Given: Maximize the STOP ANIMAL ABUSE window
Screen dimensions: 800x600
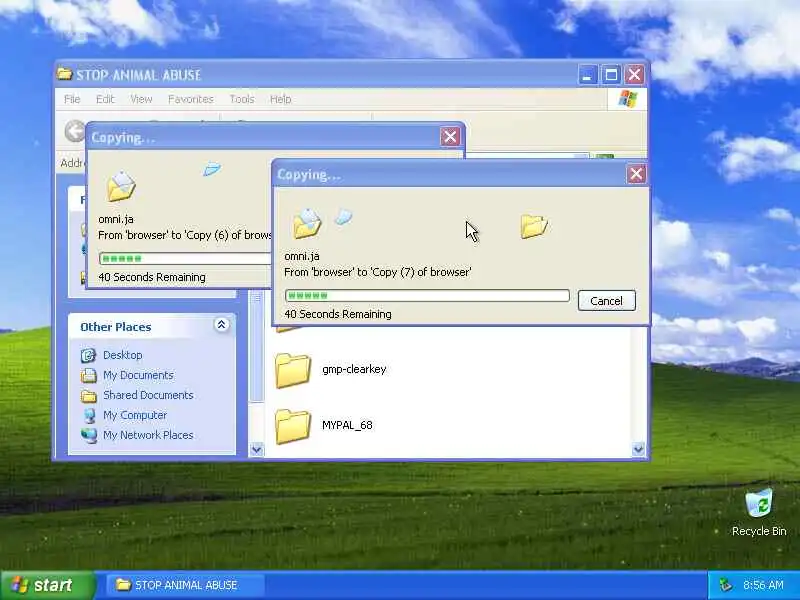Looking at the screenshot, I should [x=611, y=75].
